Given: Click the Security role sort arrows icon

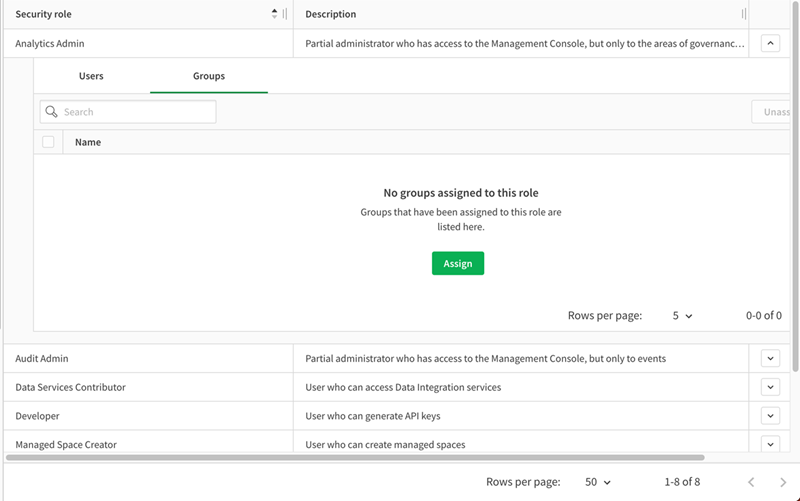Looking at the screenshot, I should pos(275,14).
